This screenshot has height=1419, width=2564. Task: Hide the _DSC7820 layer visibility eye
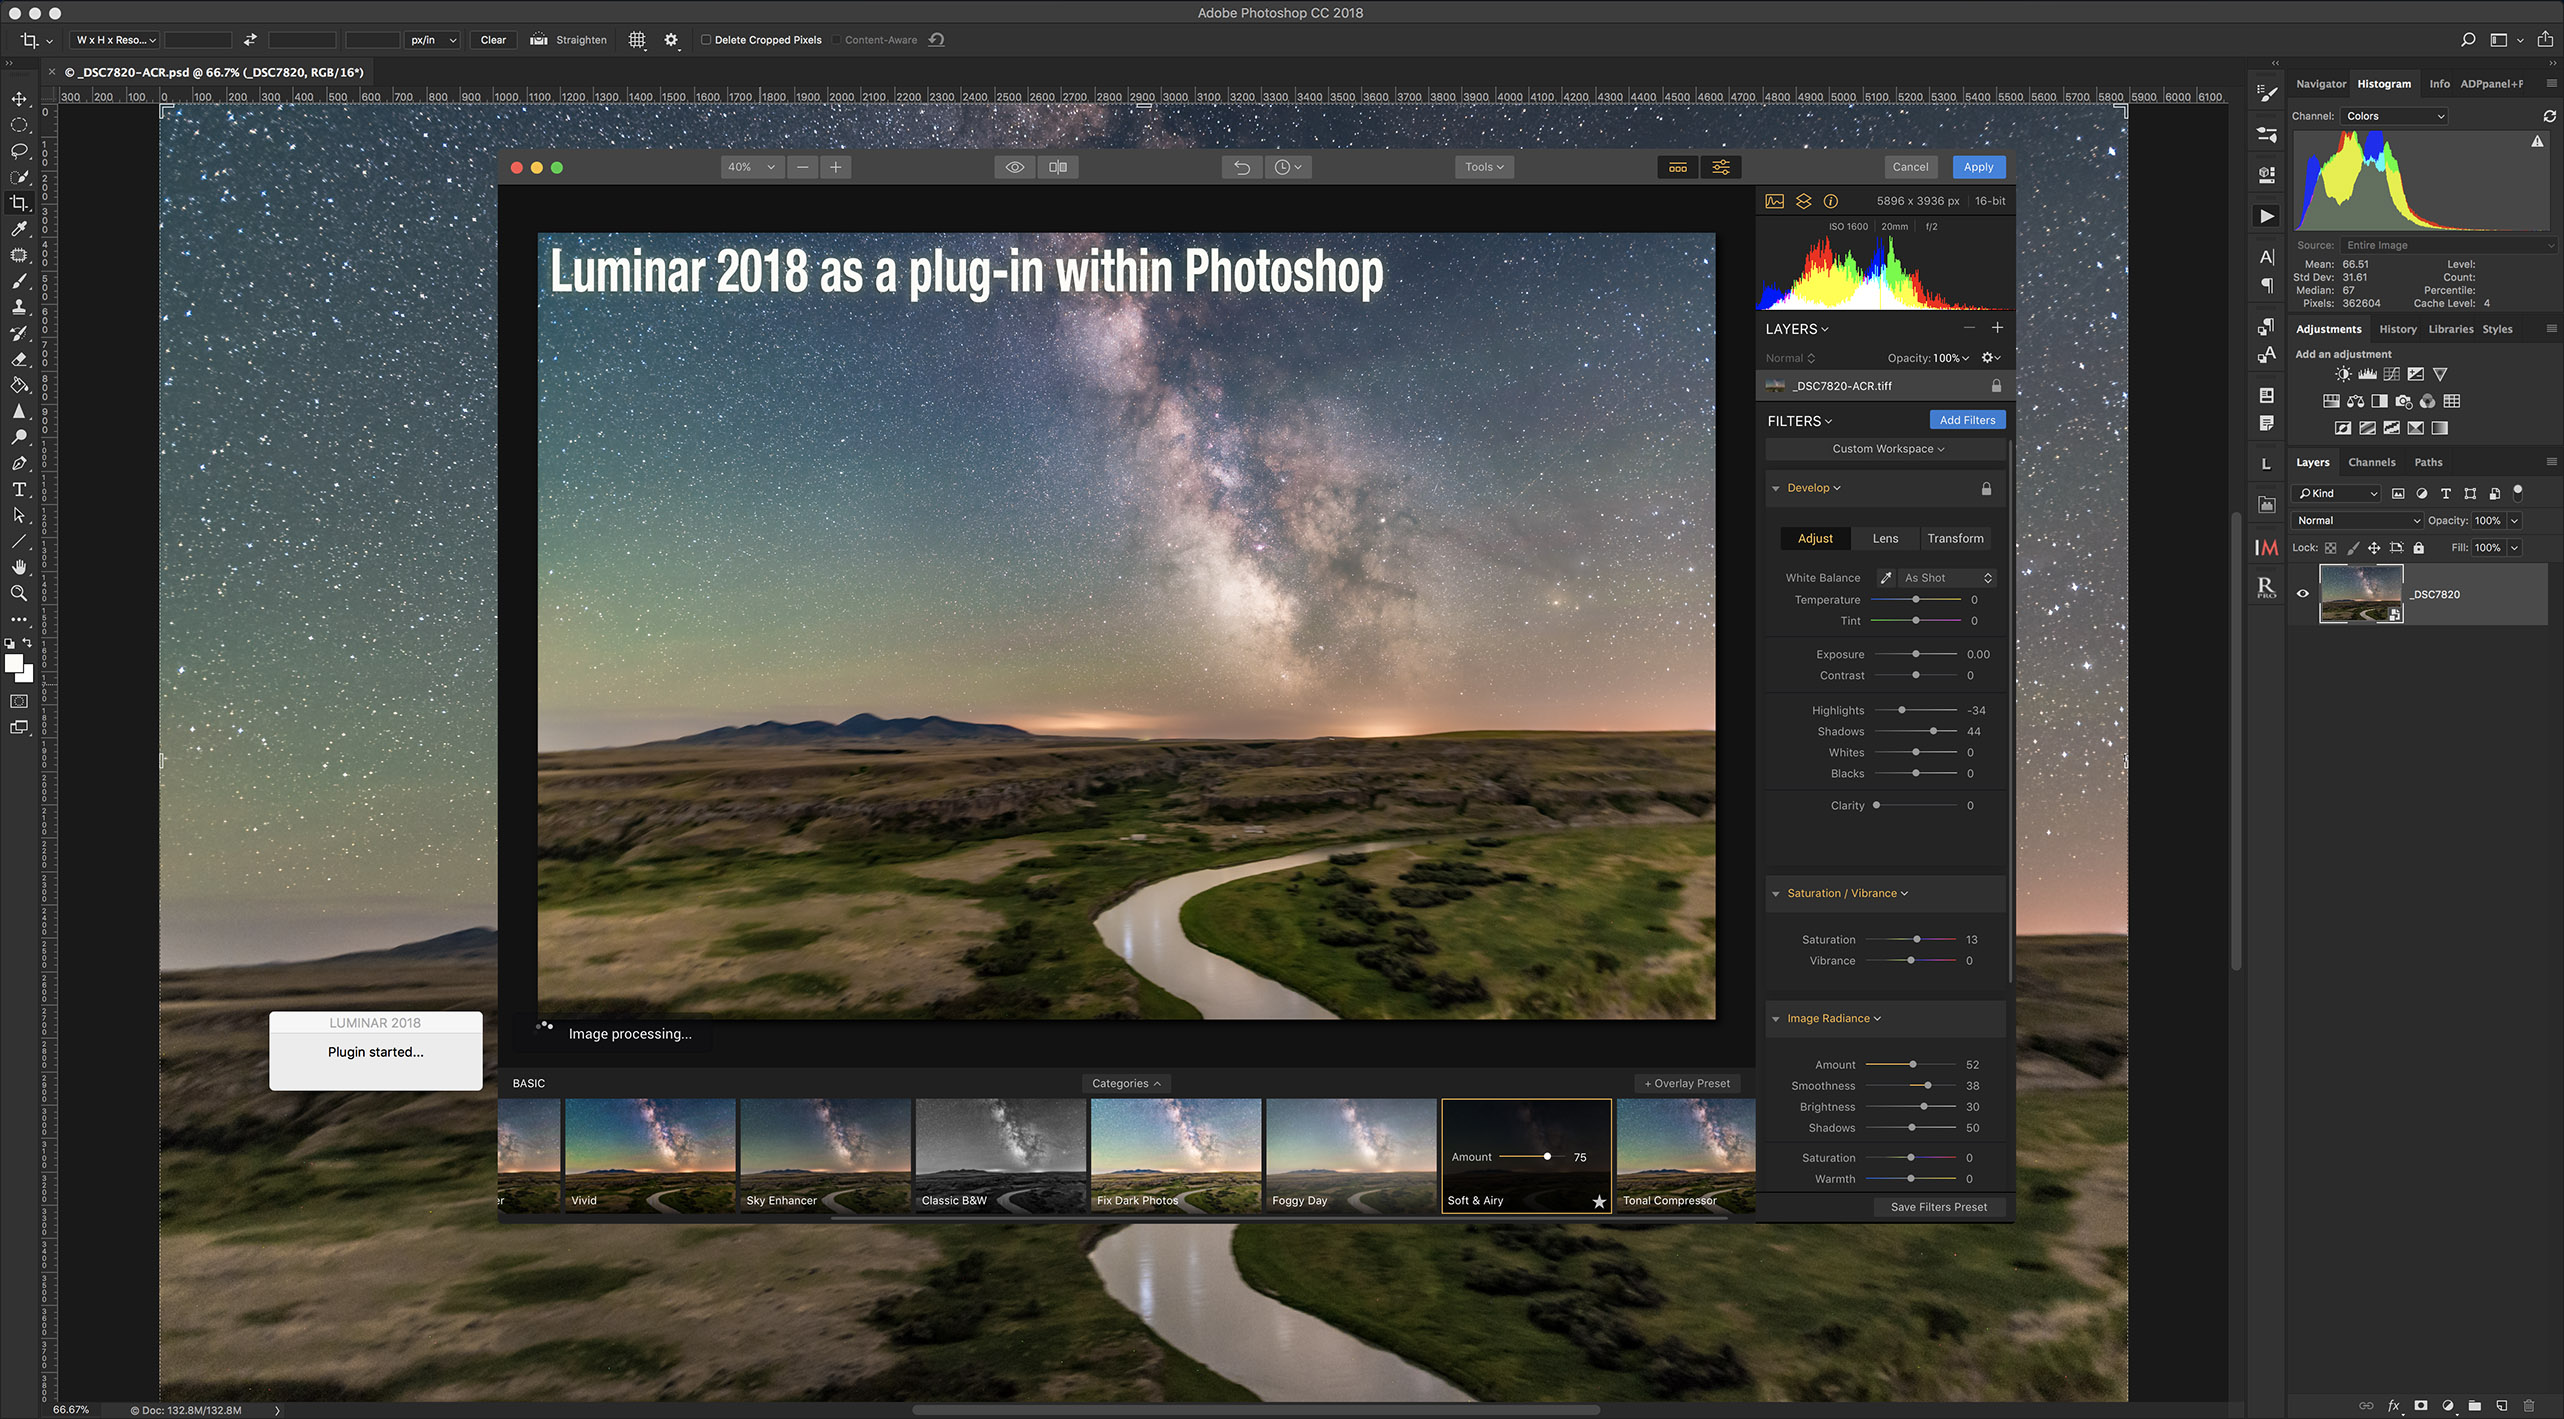(2303, 594)
